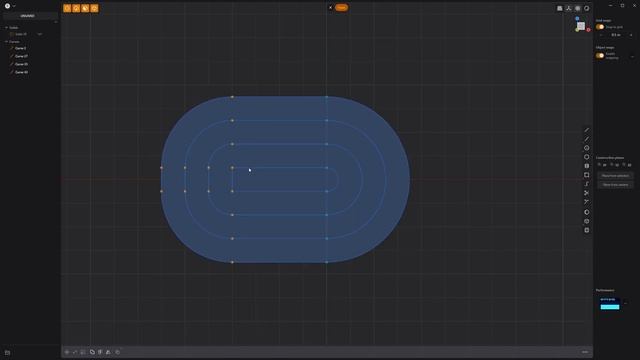Click the button below Place from selection
Viewport: 640px width, 360px height.
(616, 185)
